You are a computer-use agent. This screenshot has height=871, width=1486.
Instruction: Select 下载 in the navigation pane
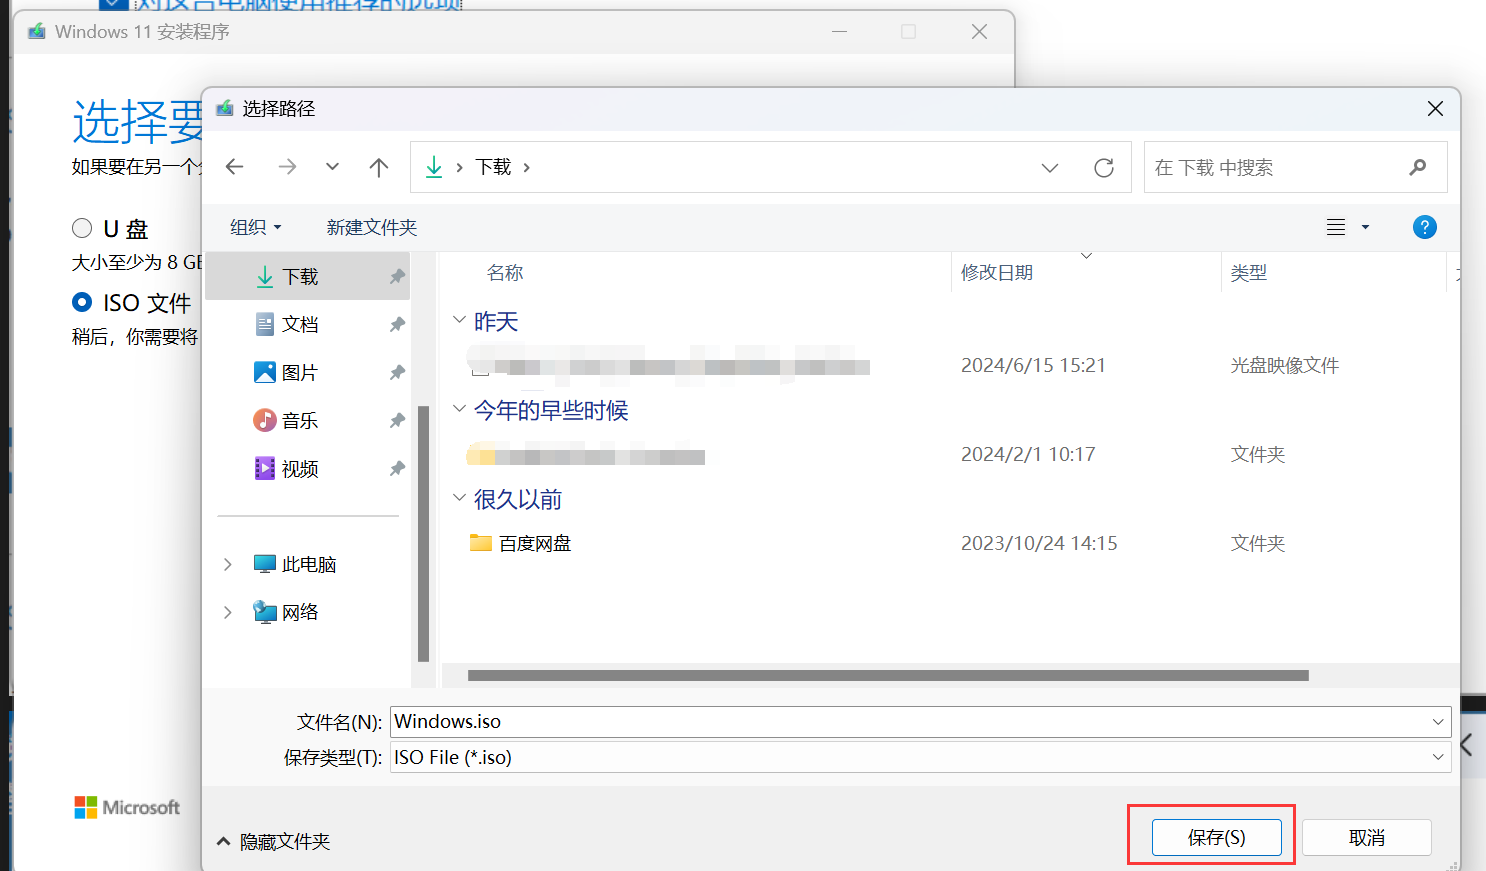click(x=307, y=276)
